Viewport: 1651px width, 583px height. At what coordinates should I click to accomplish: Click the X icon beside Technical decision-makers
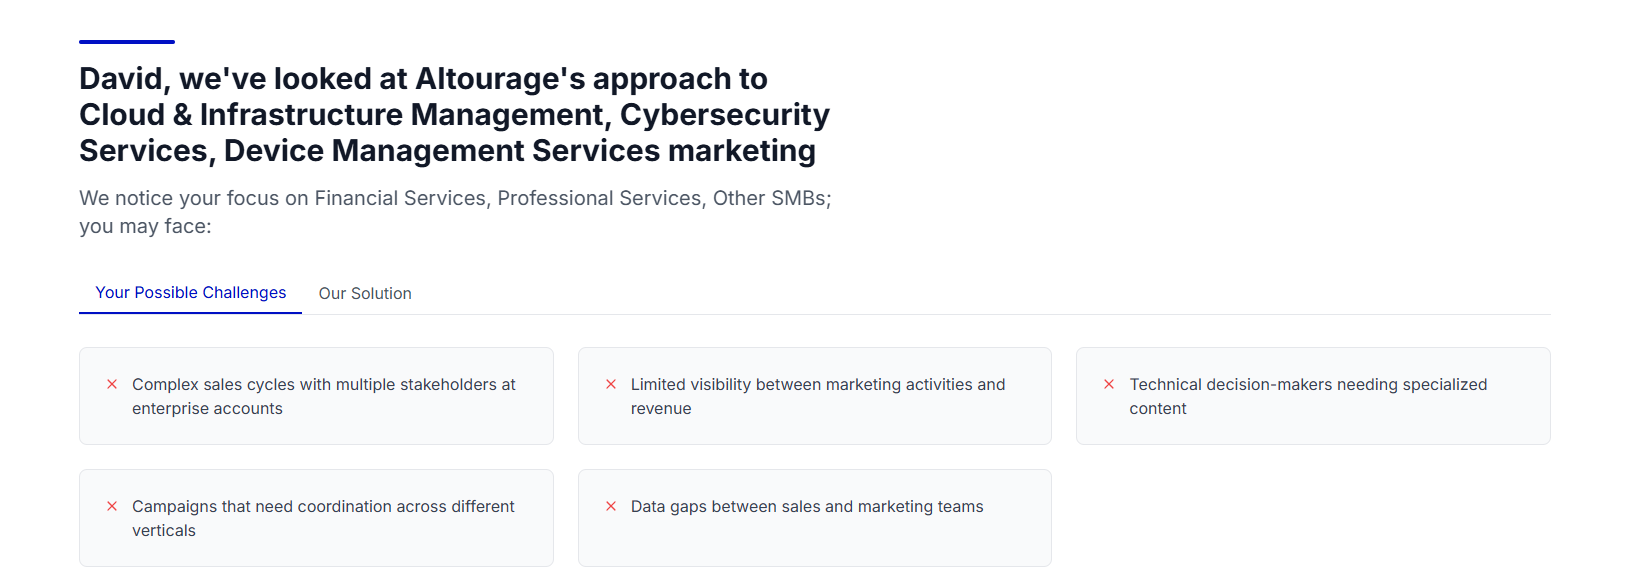click(x=1109, y=384)
